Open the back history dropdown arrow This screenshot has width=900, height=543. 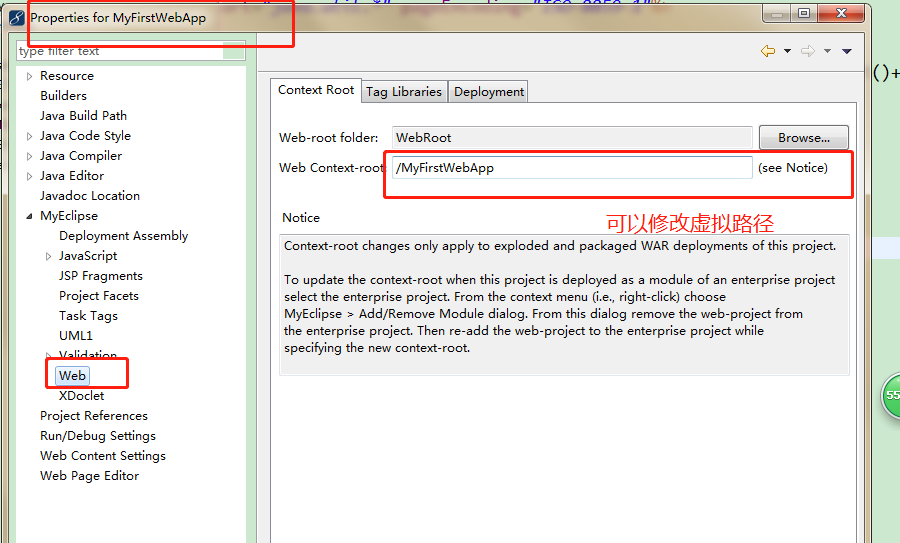click(788, 51)
